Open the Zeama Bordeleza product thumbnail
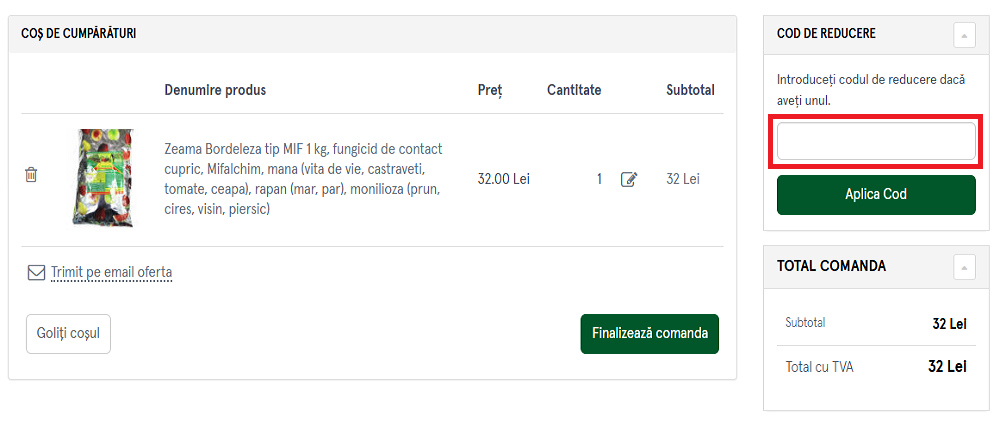Image resolution: width=1000 pixels, height=425 pixels. [102, 178]
